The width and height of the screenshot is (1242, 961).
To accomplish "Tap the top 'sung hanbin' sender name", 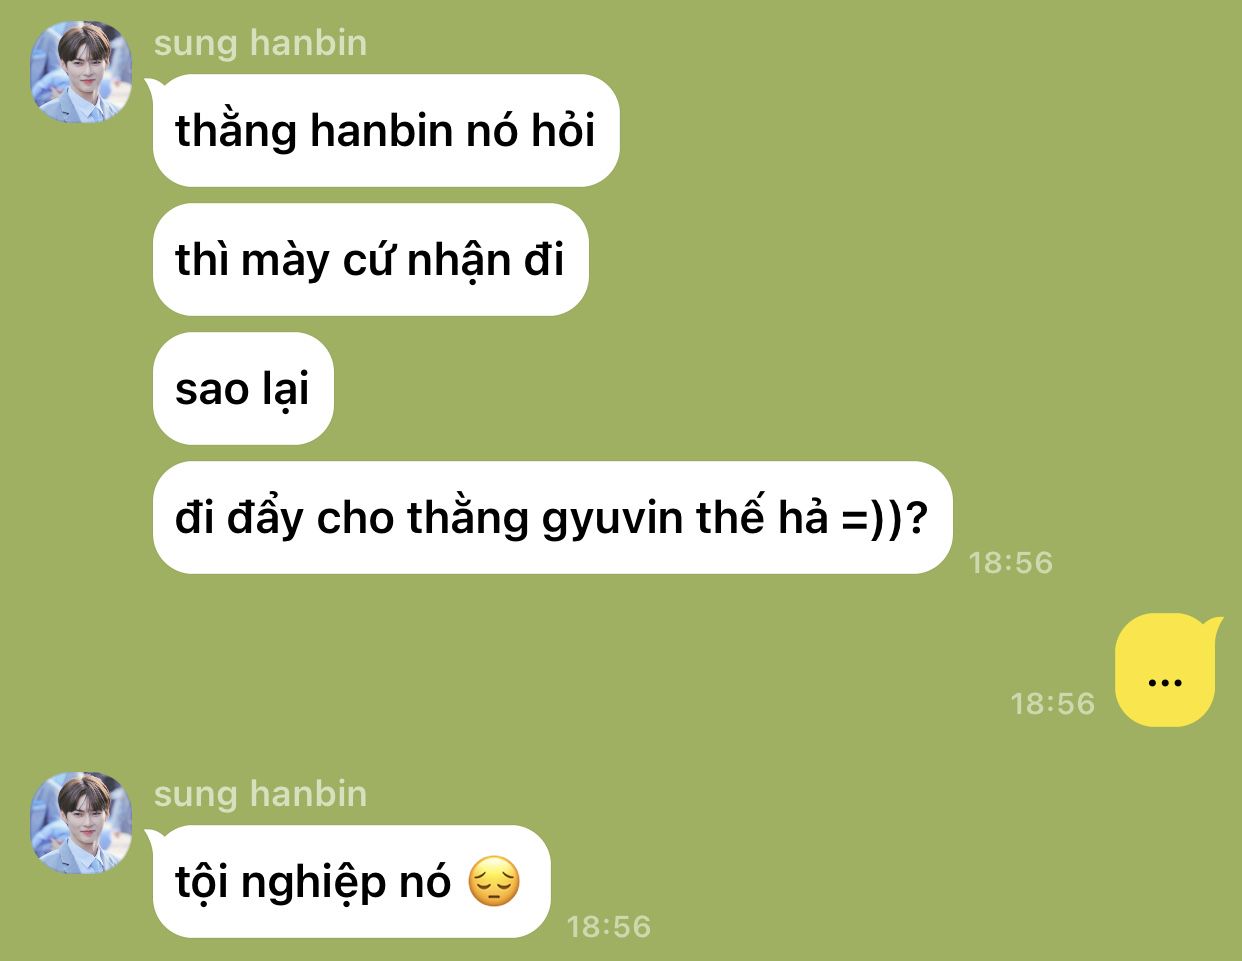I will click(x=260, y=43).
